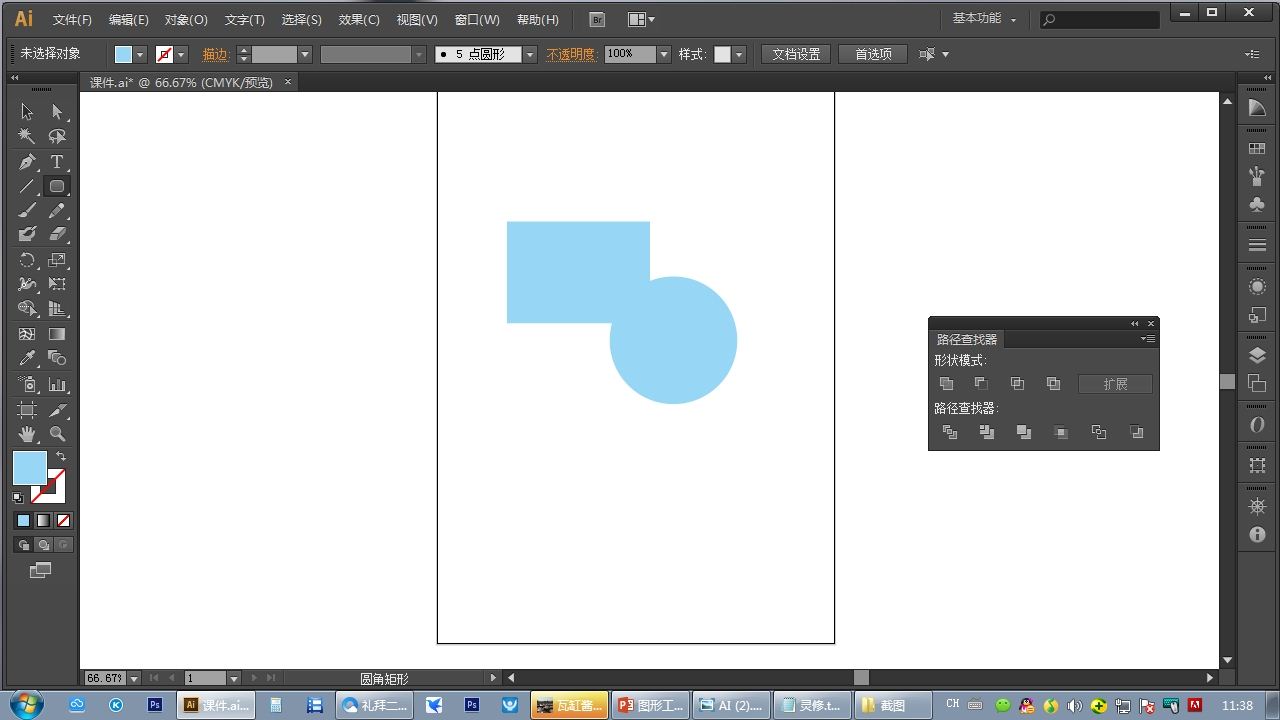The image size is (1280, 720).
Task: Open the 对象(O) menu
Action: click(x=186, y=20)
